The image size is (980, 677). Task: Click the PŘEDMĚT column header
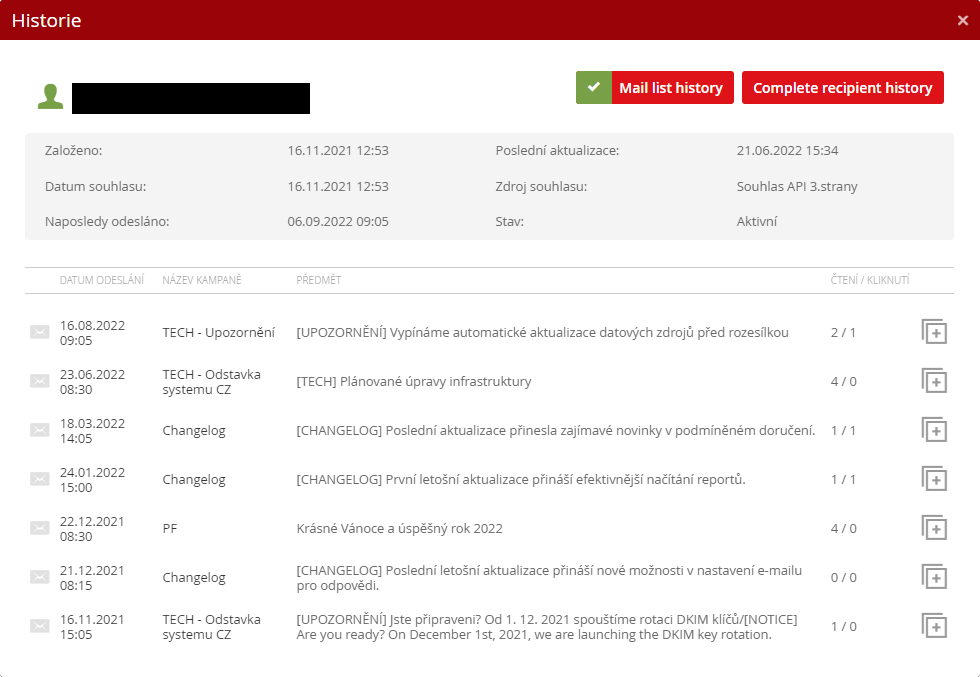[x=319, y=280]
